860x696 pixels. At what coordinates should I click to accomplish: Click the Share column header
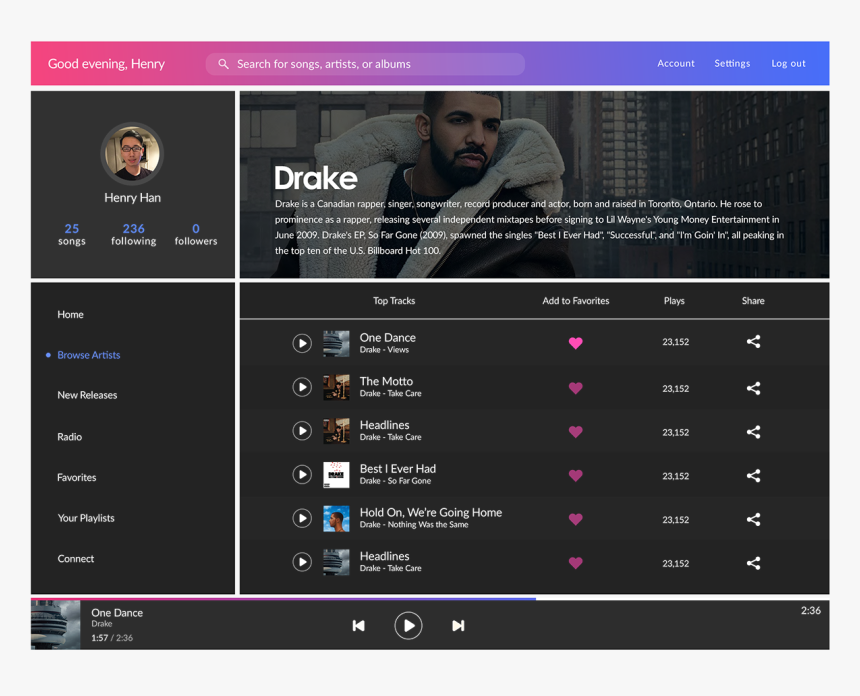[x=753, y=301]
